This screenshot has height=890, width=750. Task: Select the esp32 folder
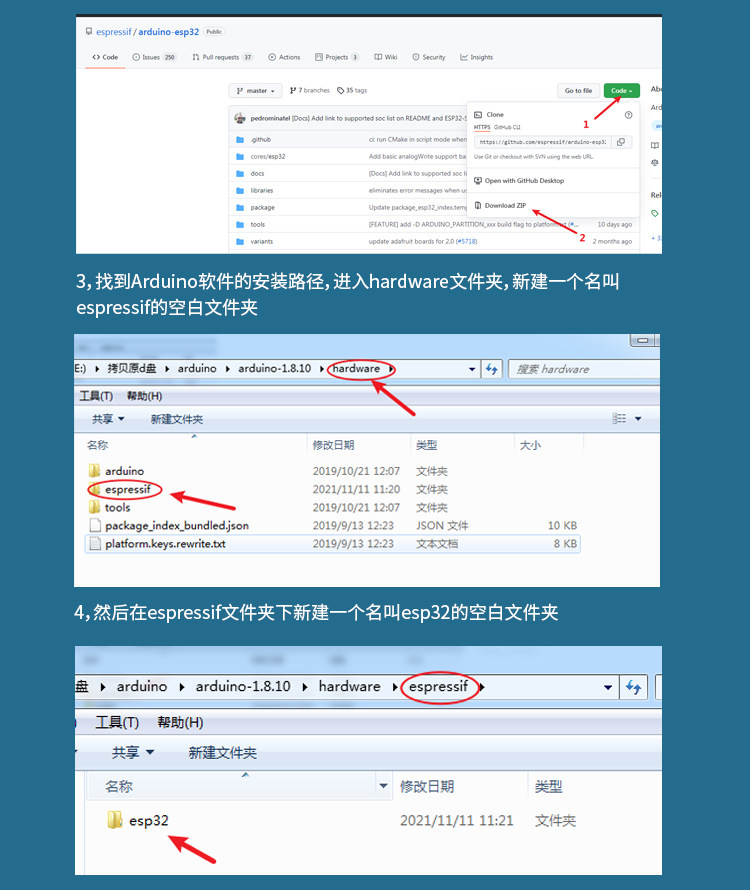pyautogui.click(x=138, y=820)
